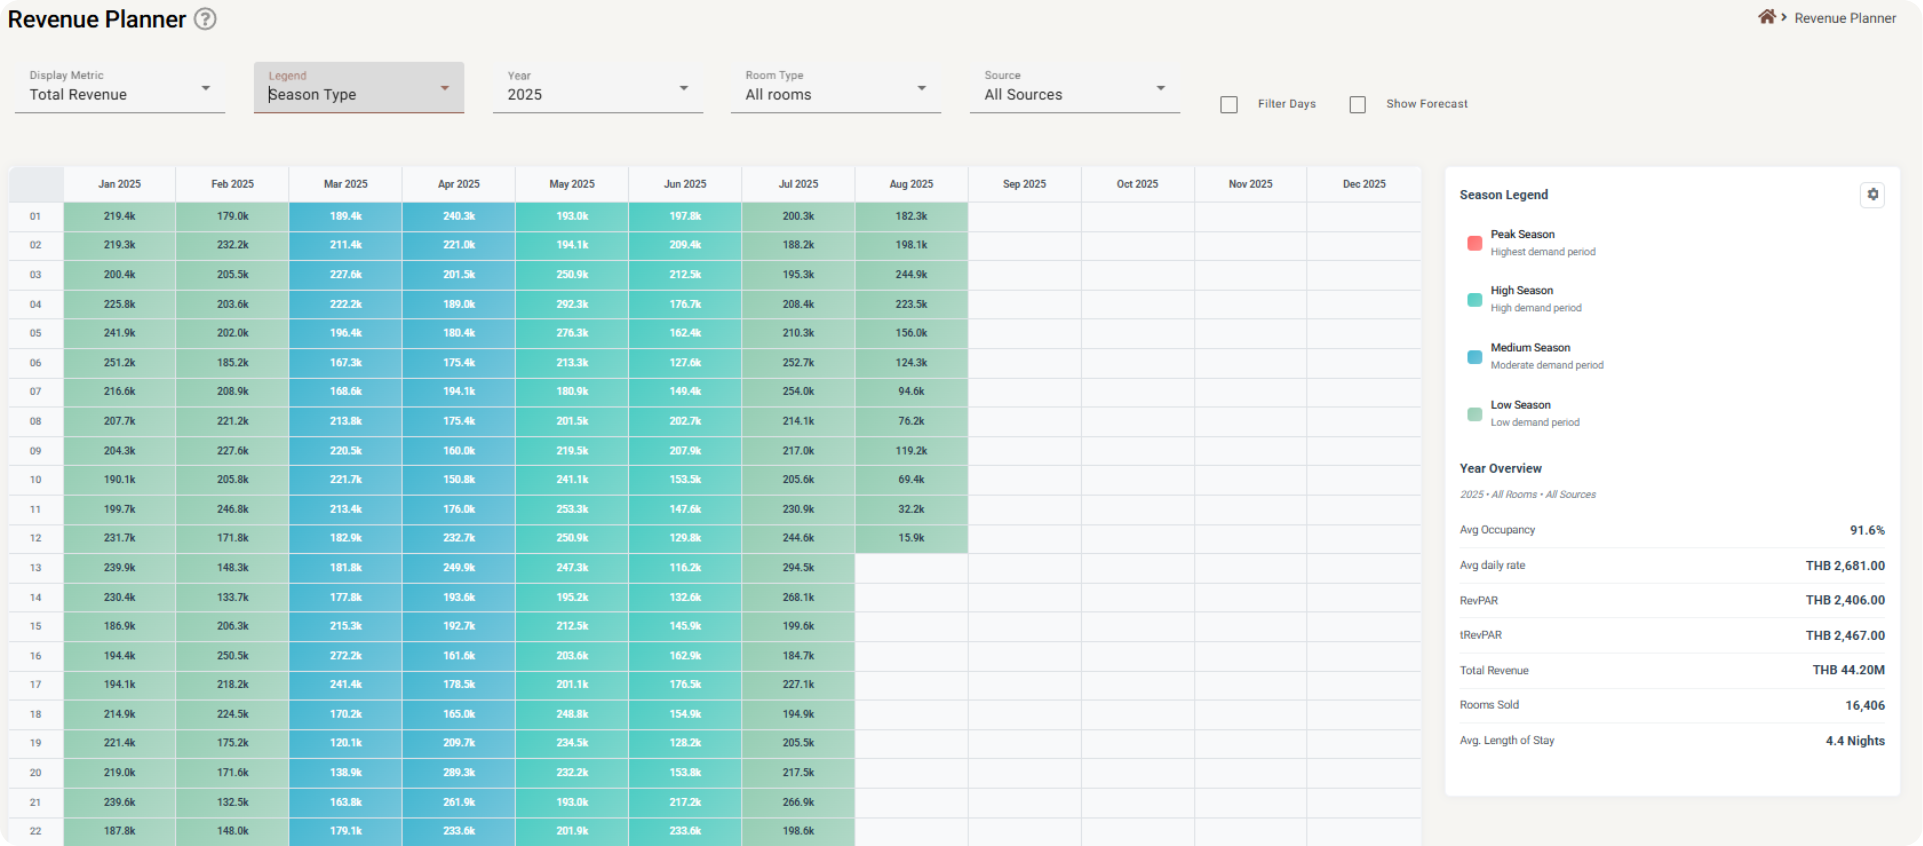Click the Low Season green swatch
The image size is (1923, 846).
coord(1474,414)
